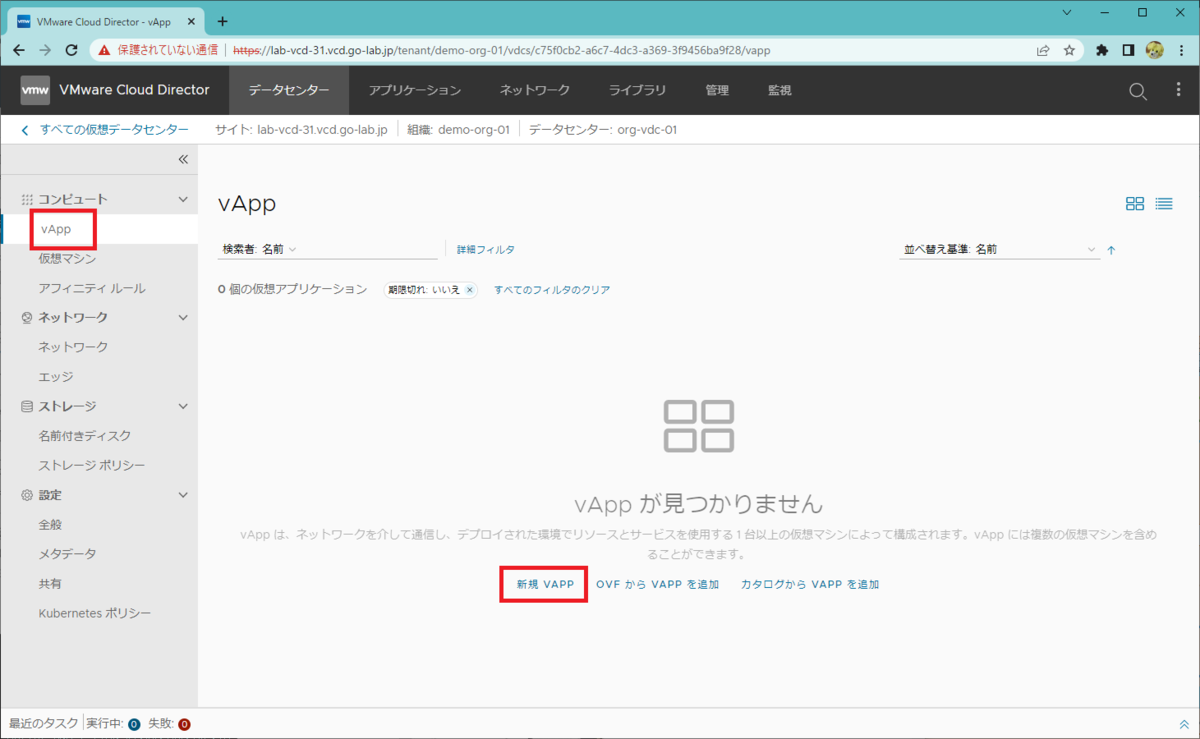The height and width of the screenshot is (739, 1200).
Task: Click 最近のタスク in status bar
Action: [43, 724]
